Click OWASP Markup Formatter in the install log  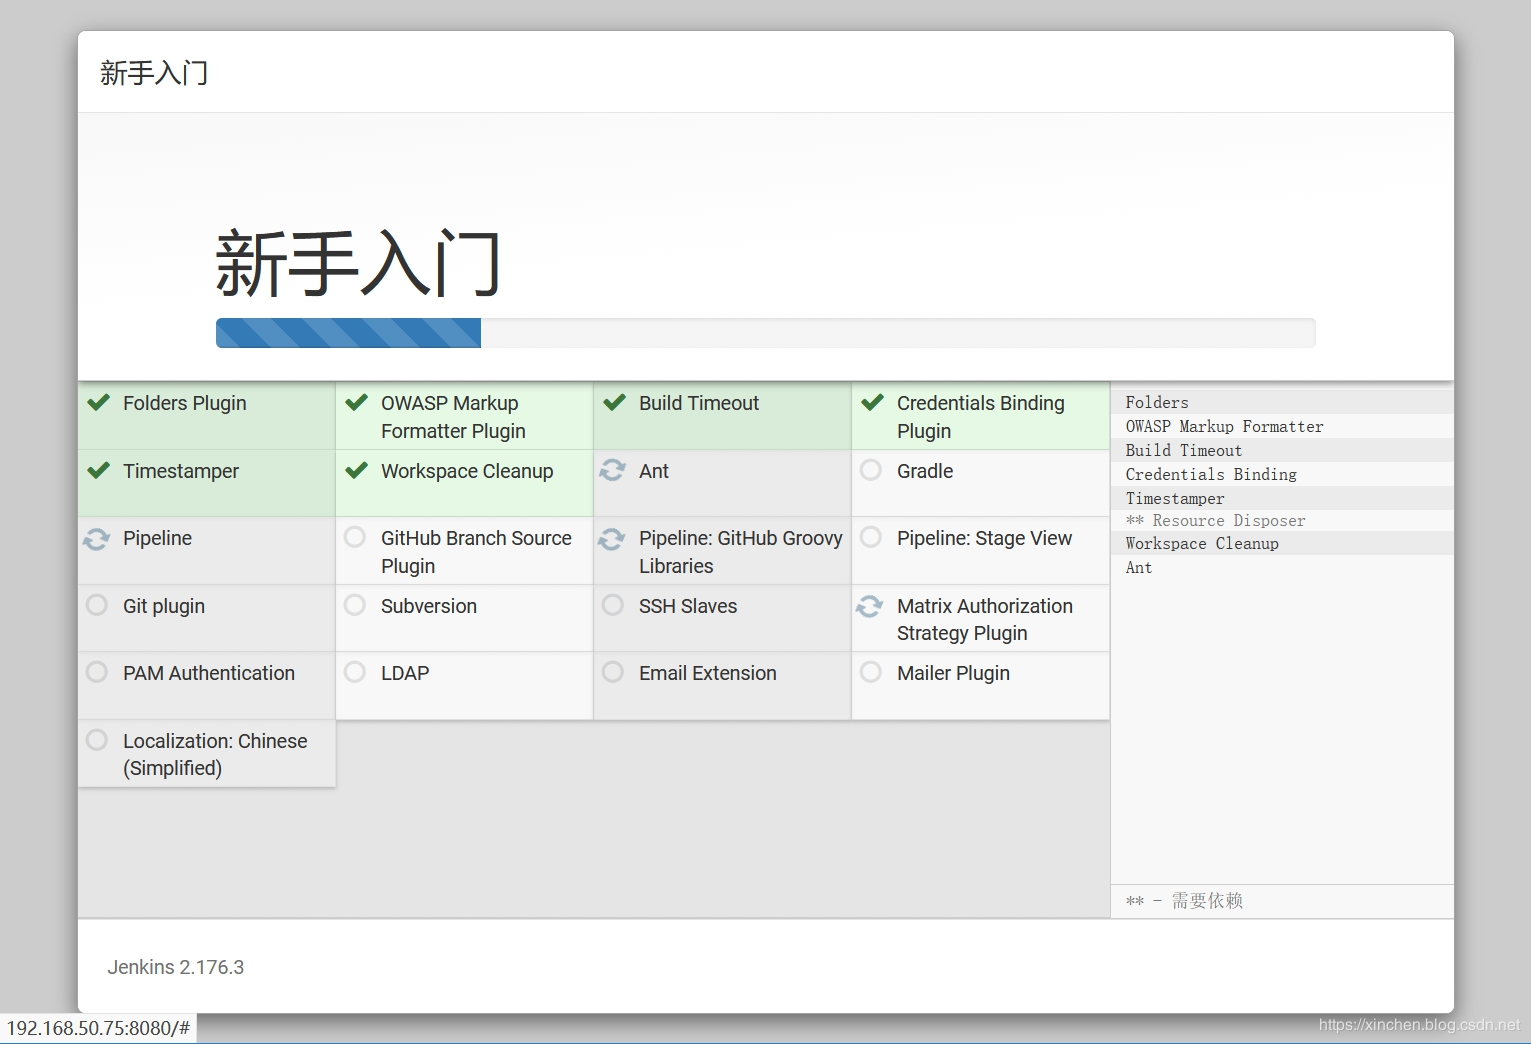click(x=1224, y=426)
